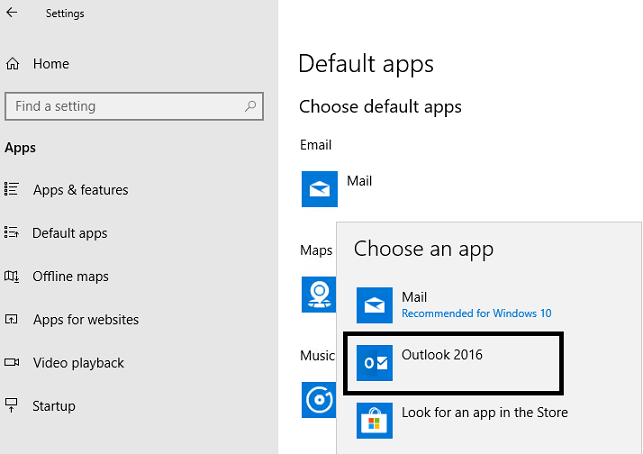Screen dimensions: 643x454
Task: Choose Mail in the Choose an app list
Action: 453,305
